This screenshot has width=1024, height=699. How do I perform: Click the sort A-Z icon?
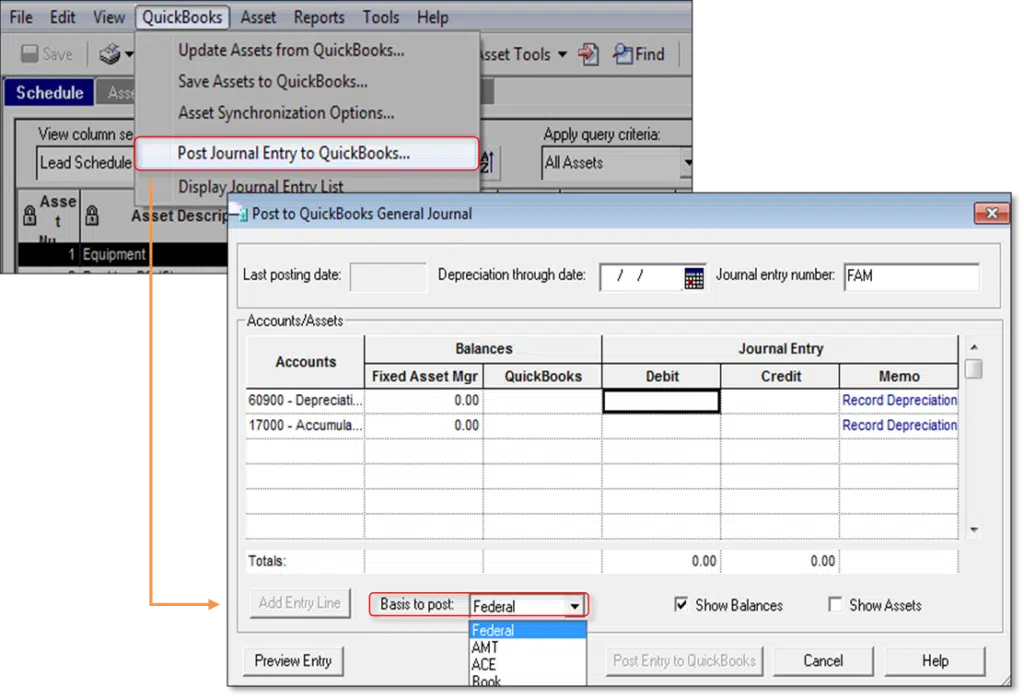pos(487,161)
